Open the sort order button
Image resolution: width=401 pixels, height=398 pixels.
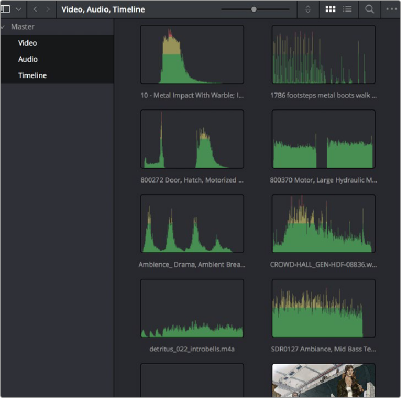[x=308, y=9]
